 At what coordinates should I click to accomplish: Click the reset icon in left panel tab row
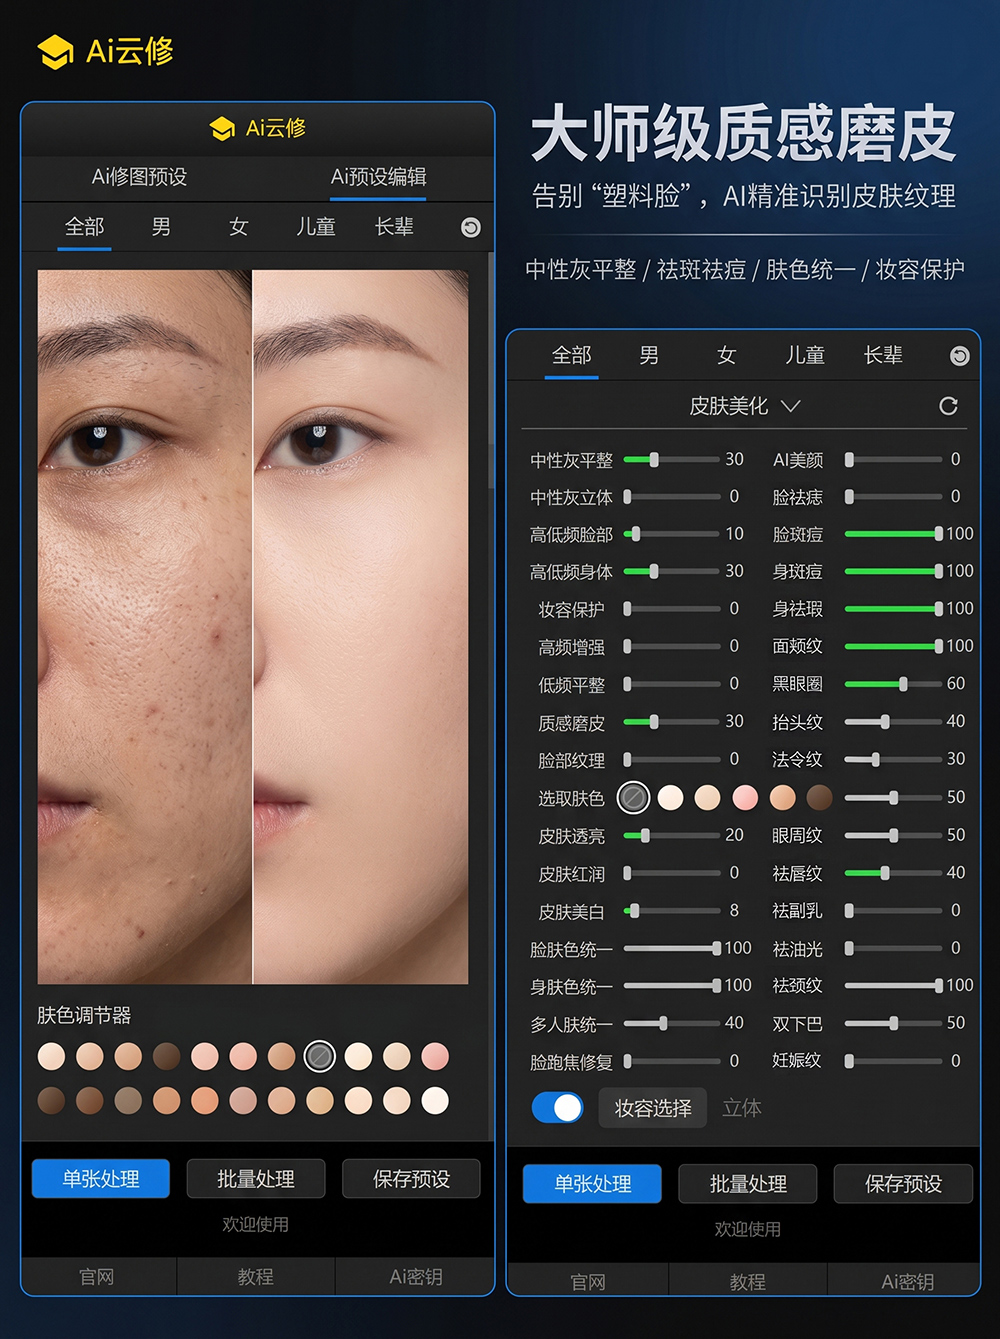click(x=471, y=228)
